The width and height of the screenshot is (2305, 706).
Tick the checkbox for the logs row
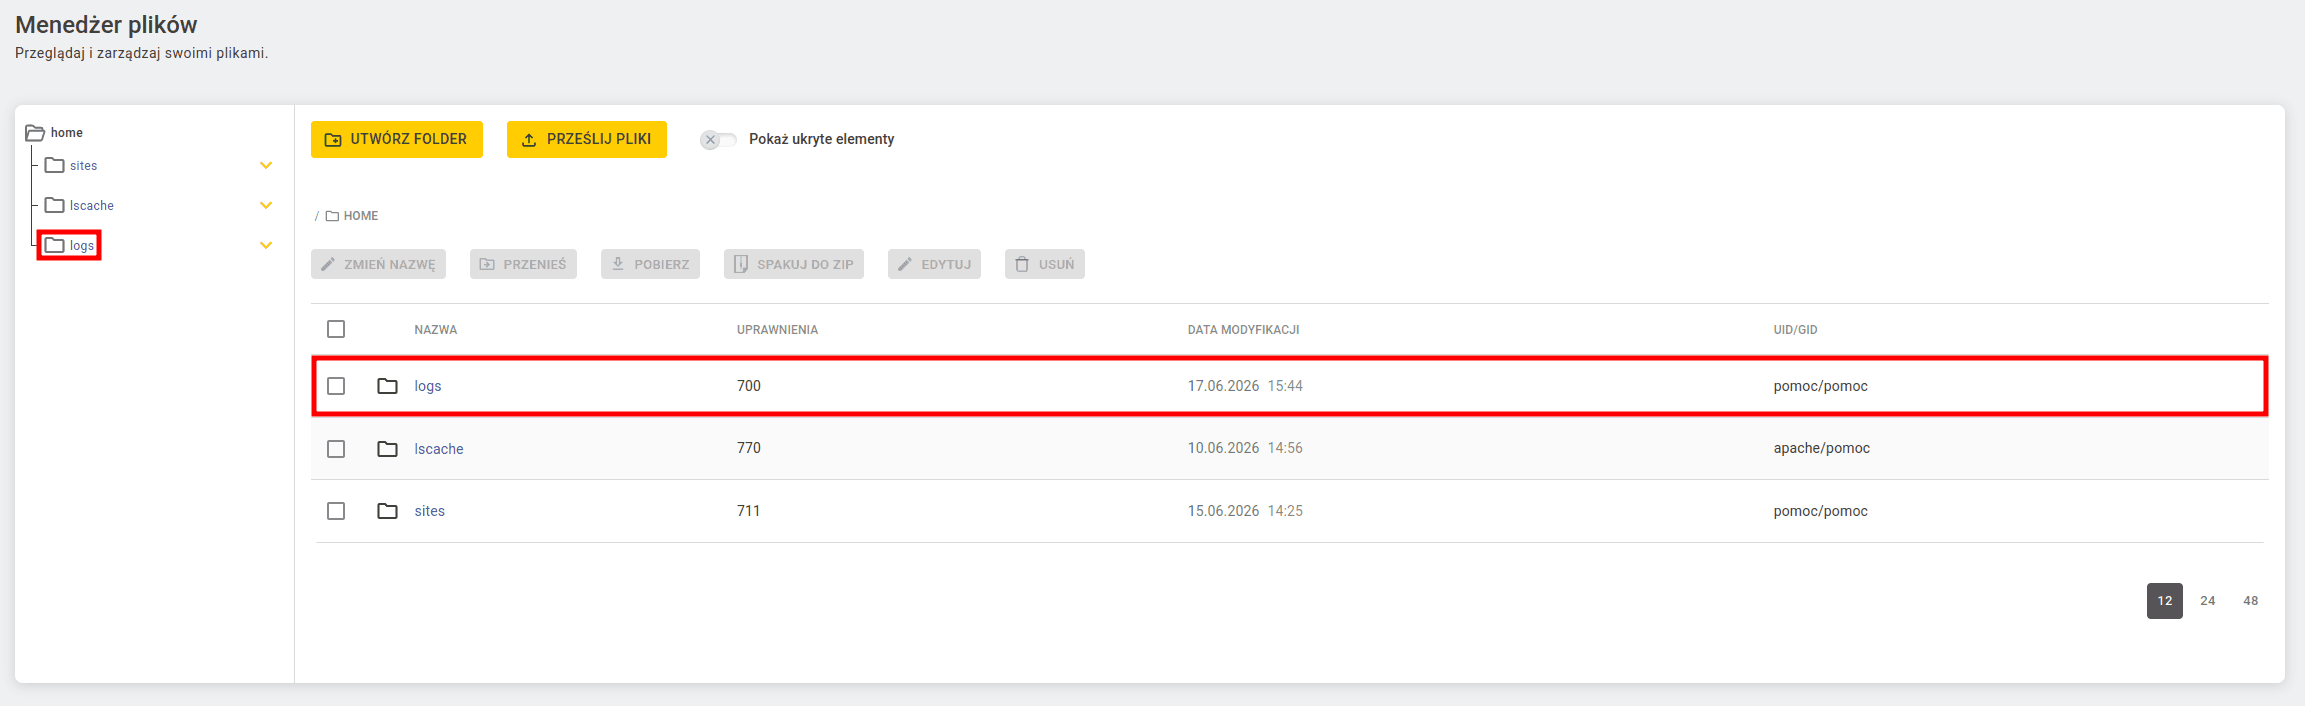click(336, 386)
